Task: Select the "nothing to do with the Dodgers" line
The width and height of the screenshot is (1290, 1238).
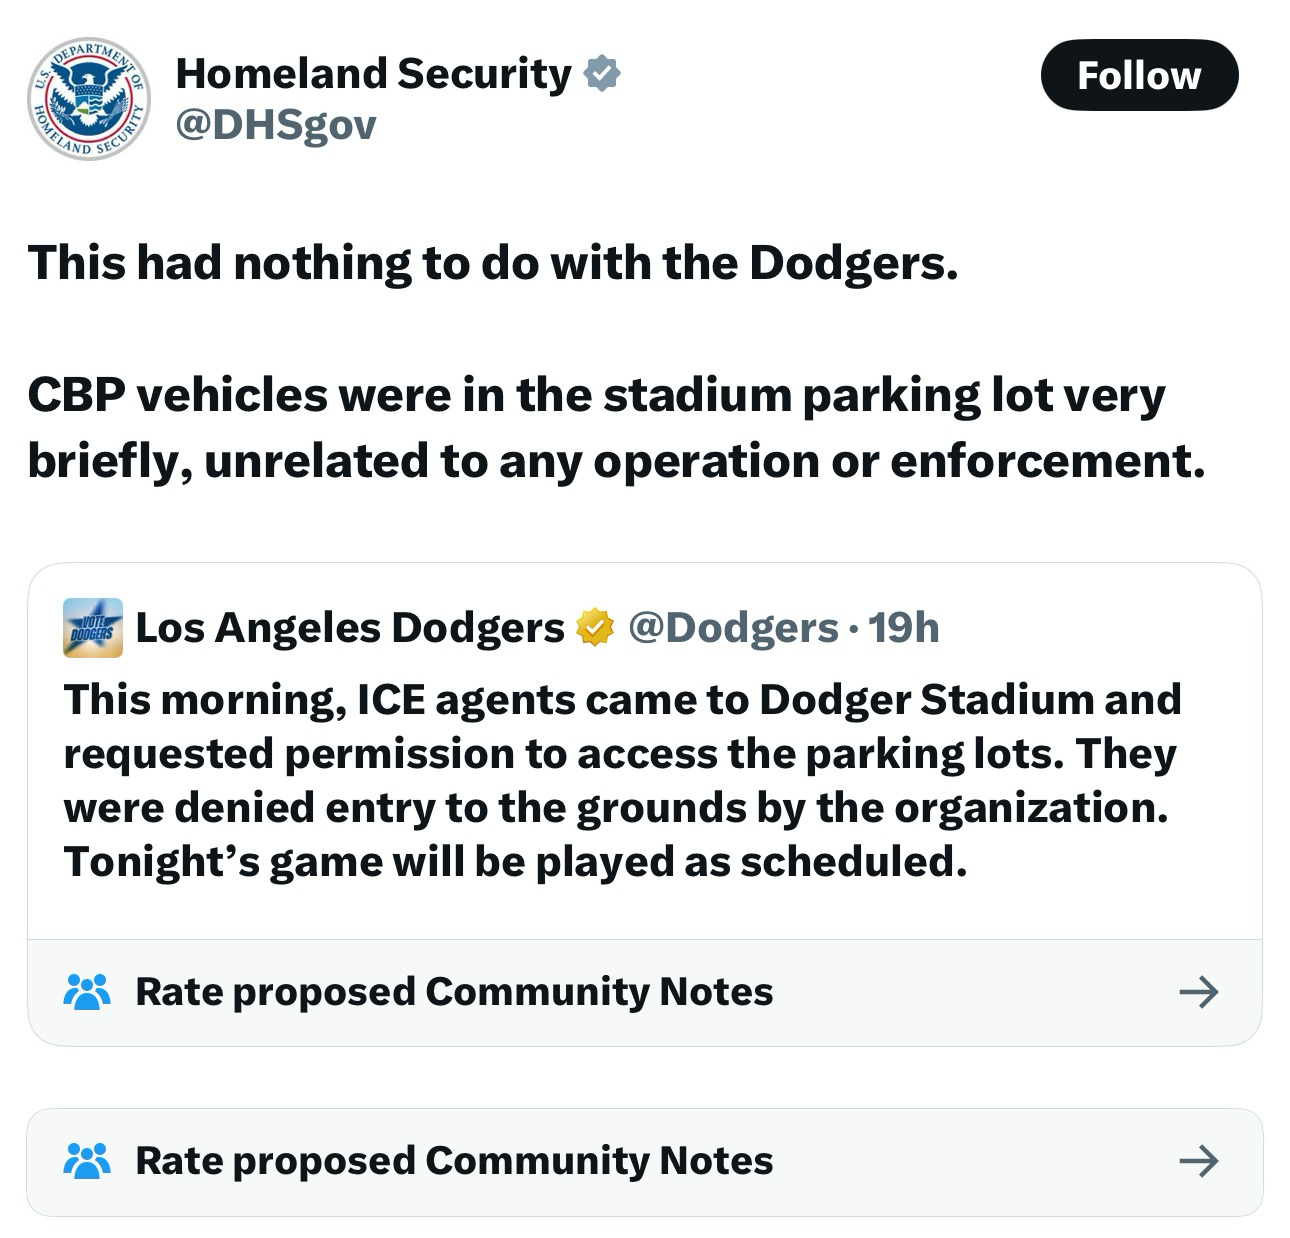Action: click(493, 263)
